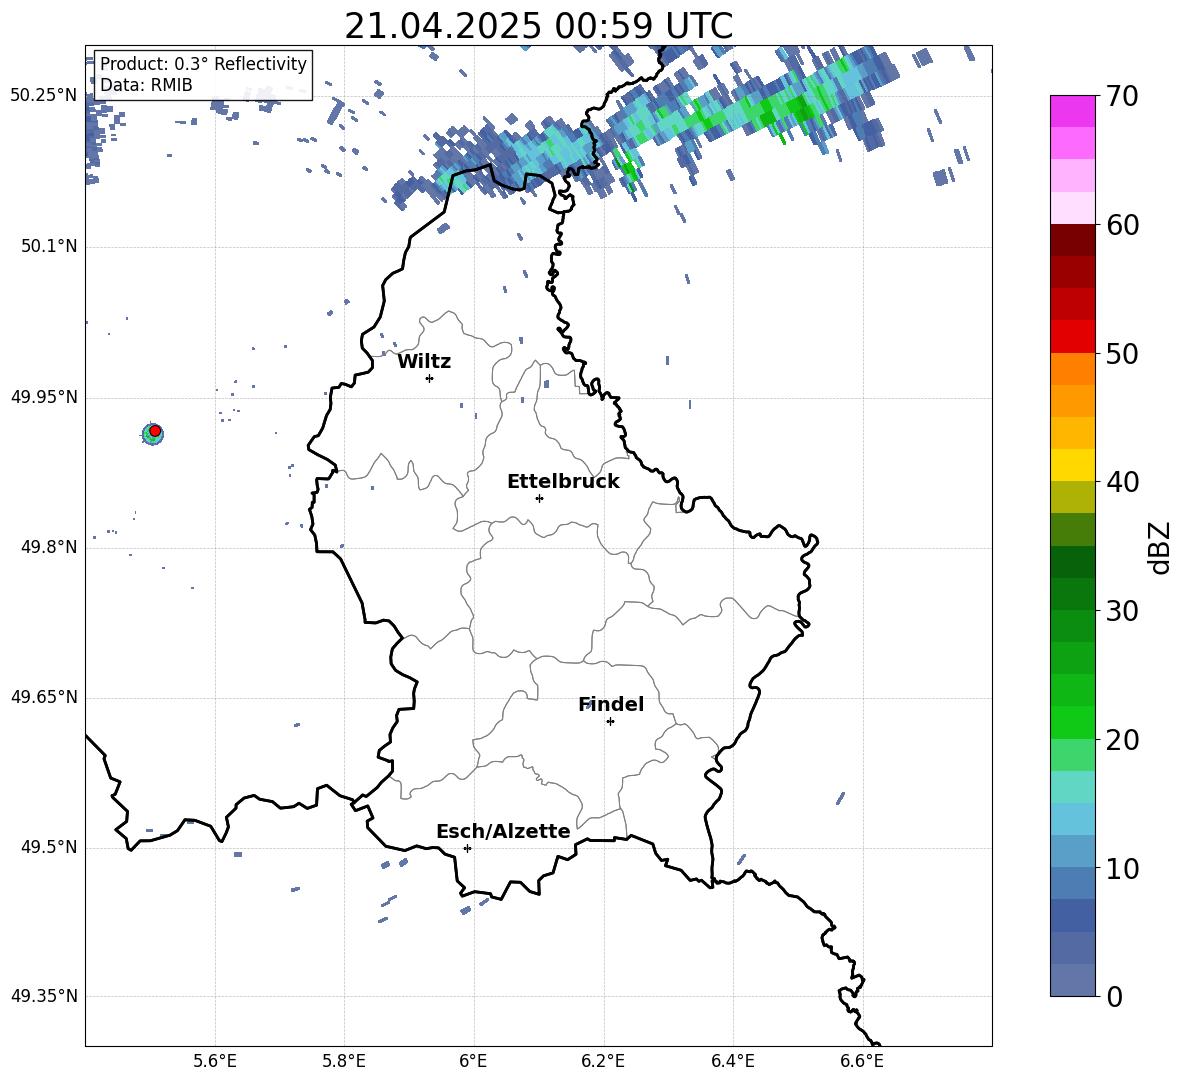Screen dimensions: 1184x1081
Task: Click the colorbar tick value 10
Action: [x=1122, y=869]
